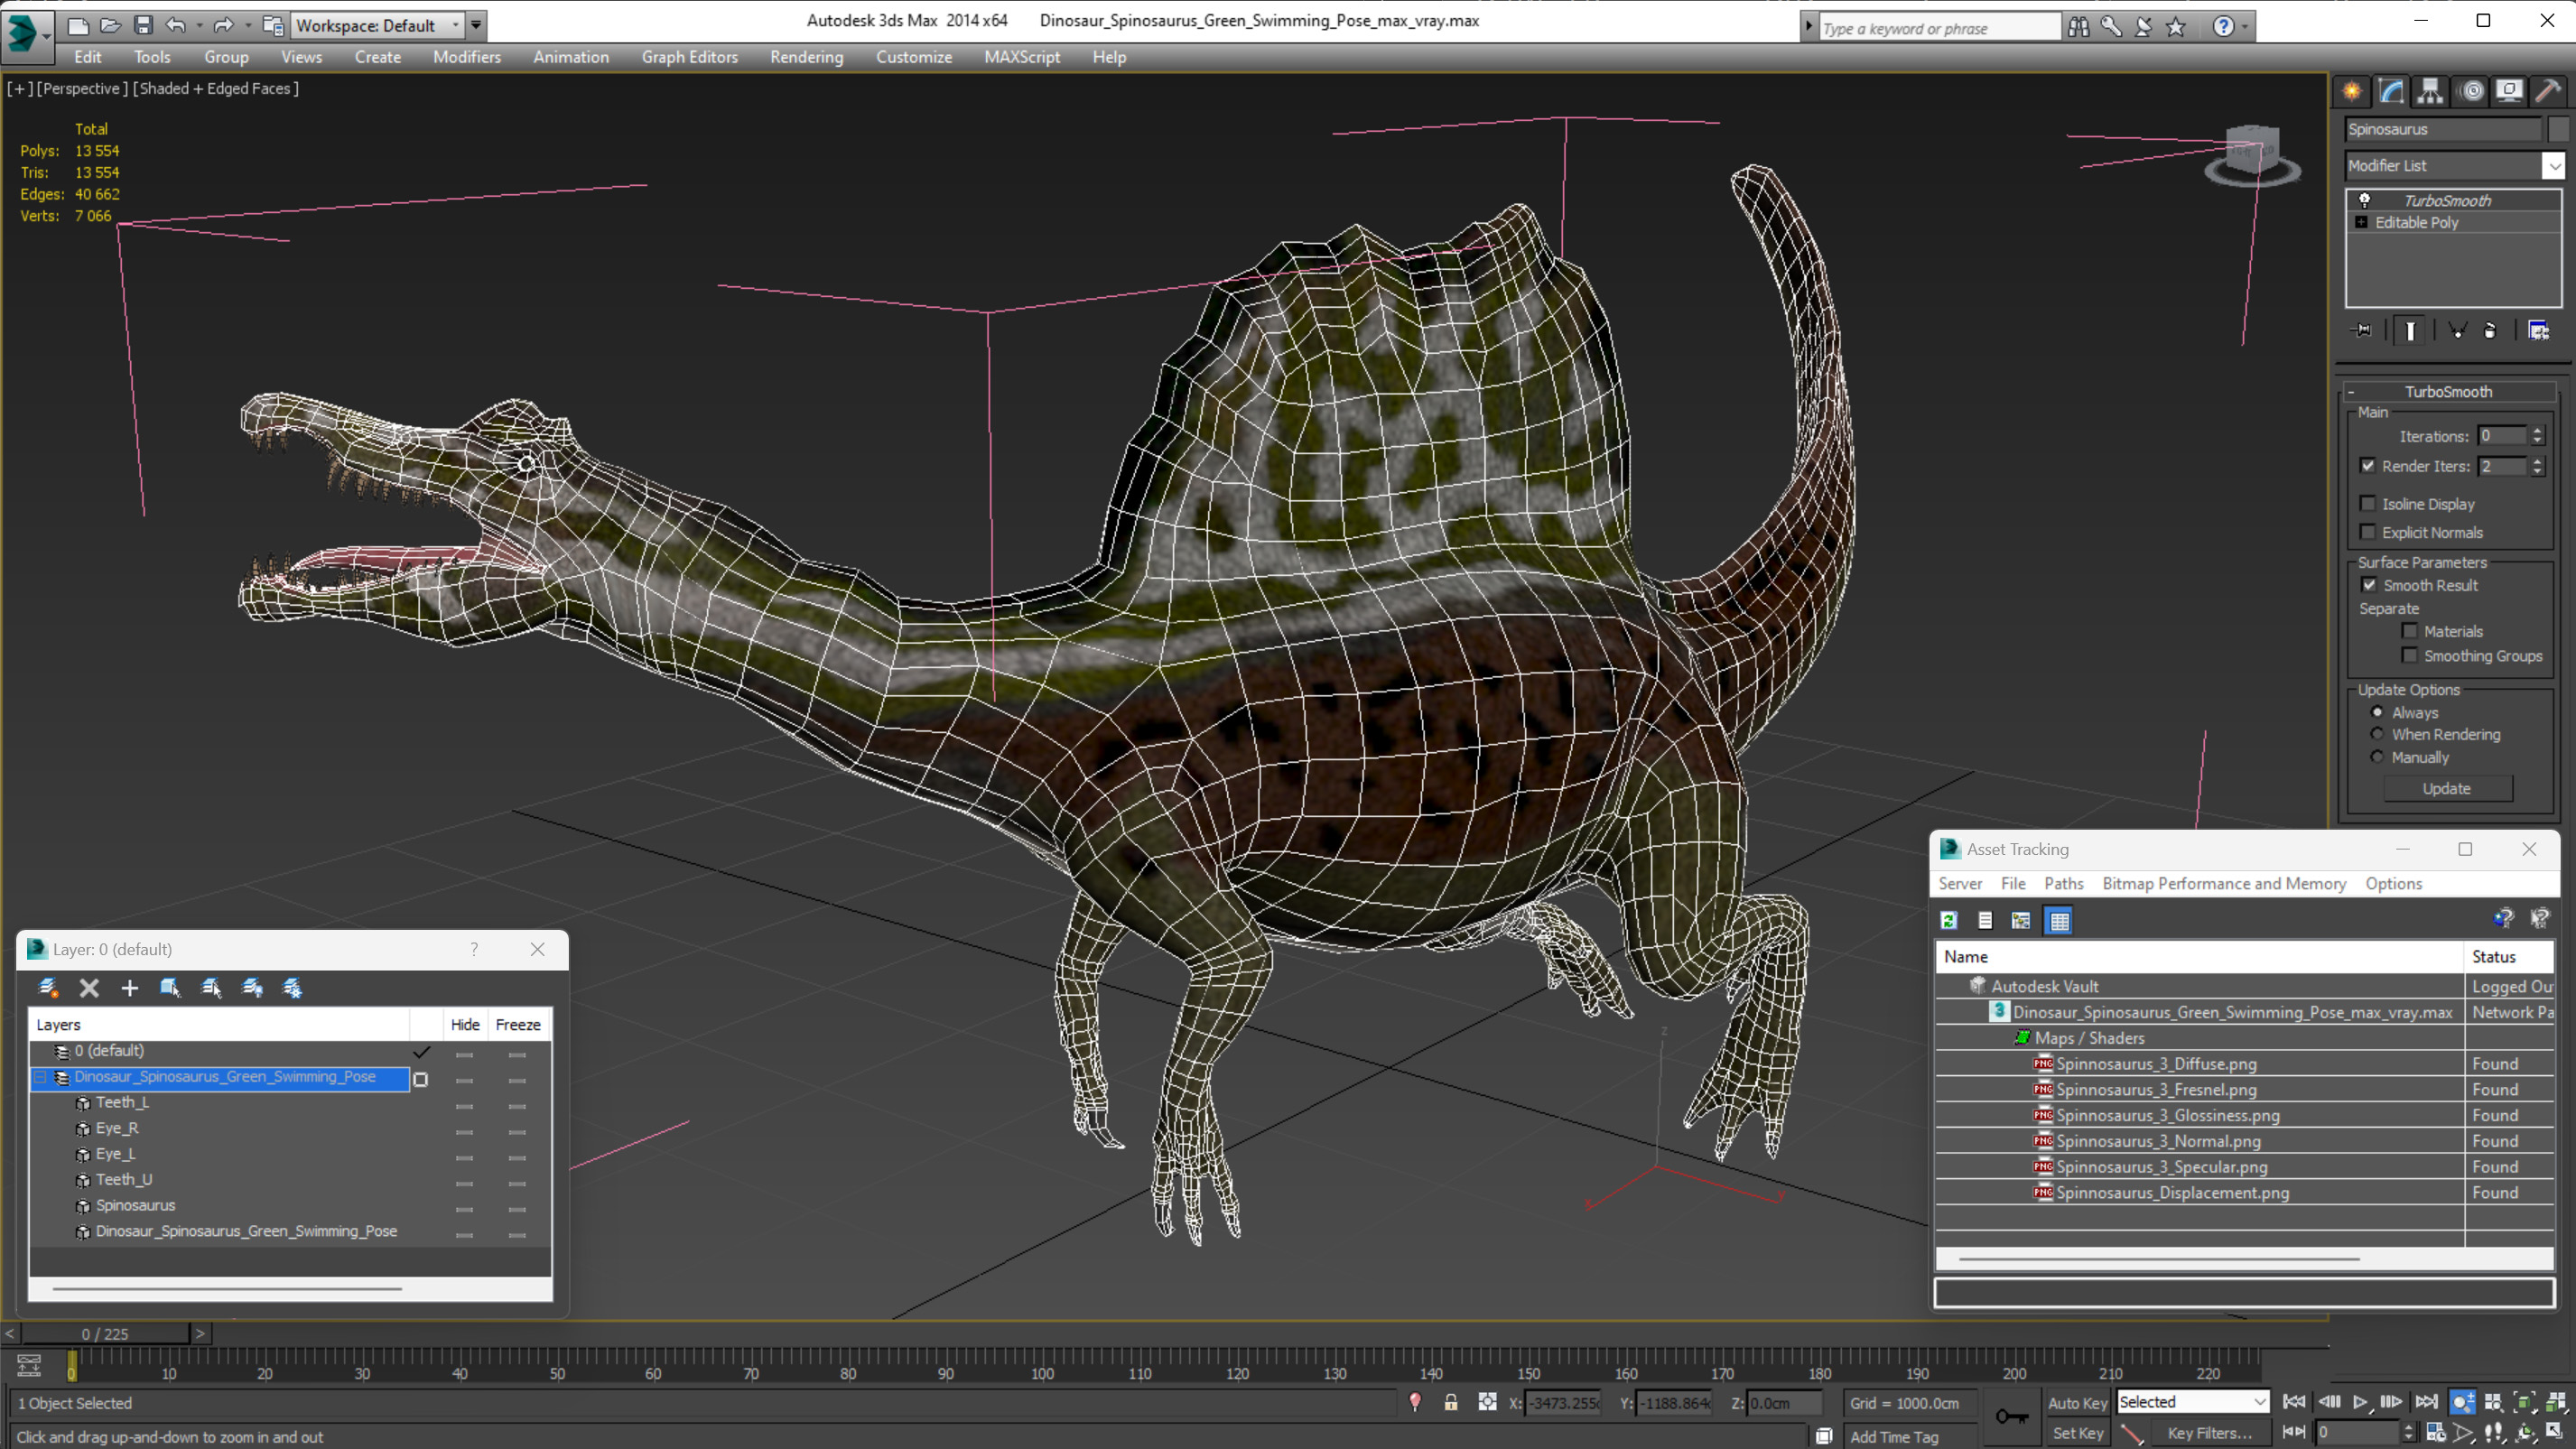Viewport: 2576px width, 1449px height.
Task: Open the Motion command panel tab
Action: click(x=2471, y=91)
